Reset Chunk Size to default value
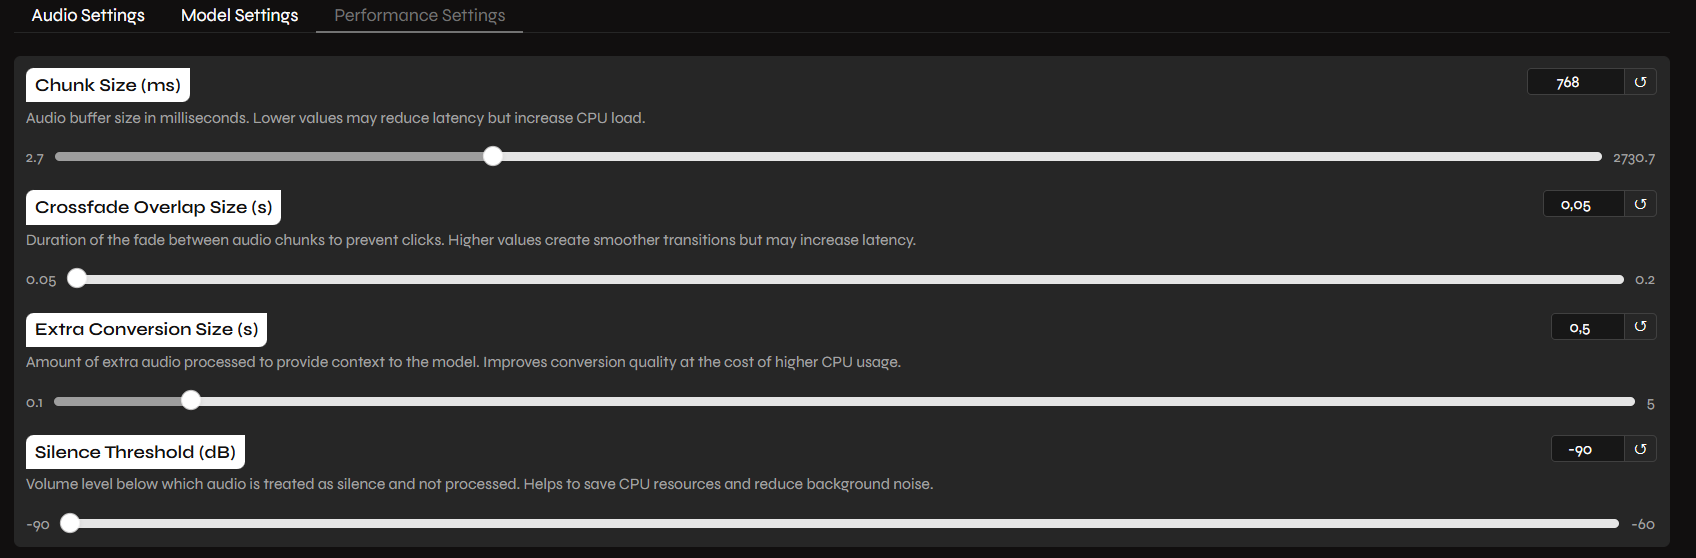Screen dimensions: 1696x558 [1640, 82]
